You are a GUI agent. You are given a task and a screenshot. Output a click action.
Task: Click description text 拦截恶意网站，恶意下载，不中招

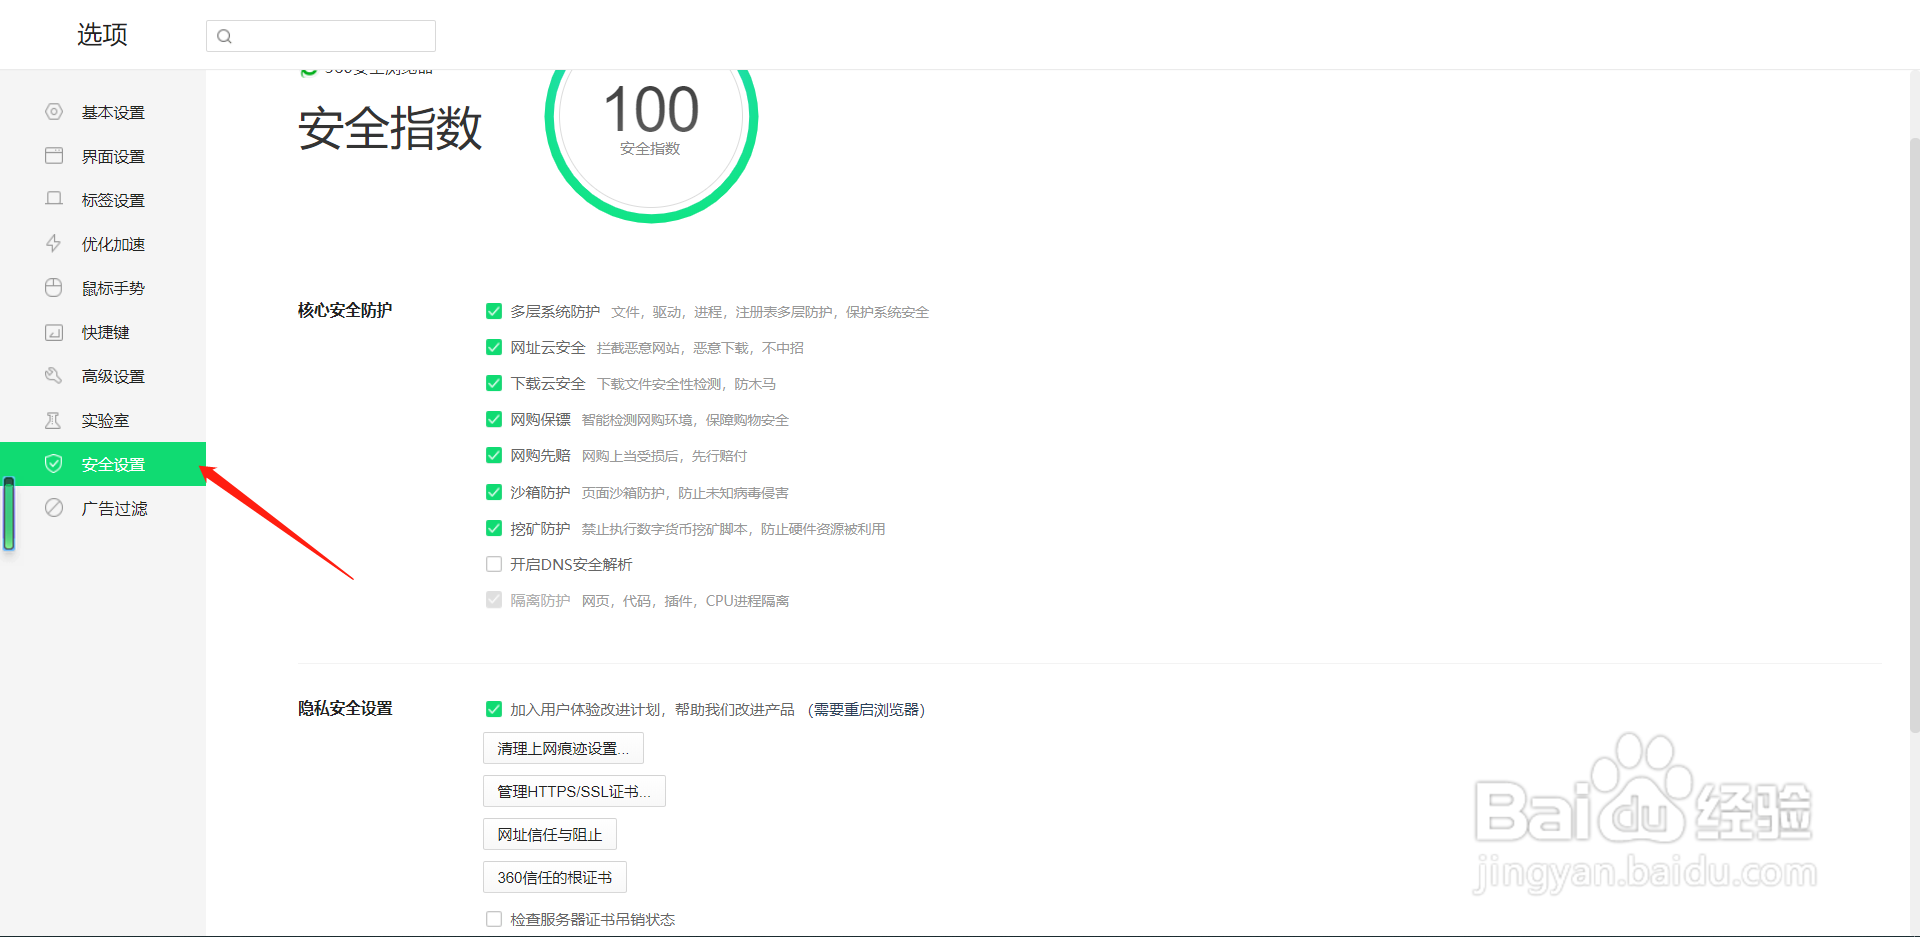coord(700,348)
